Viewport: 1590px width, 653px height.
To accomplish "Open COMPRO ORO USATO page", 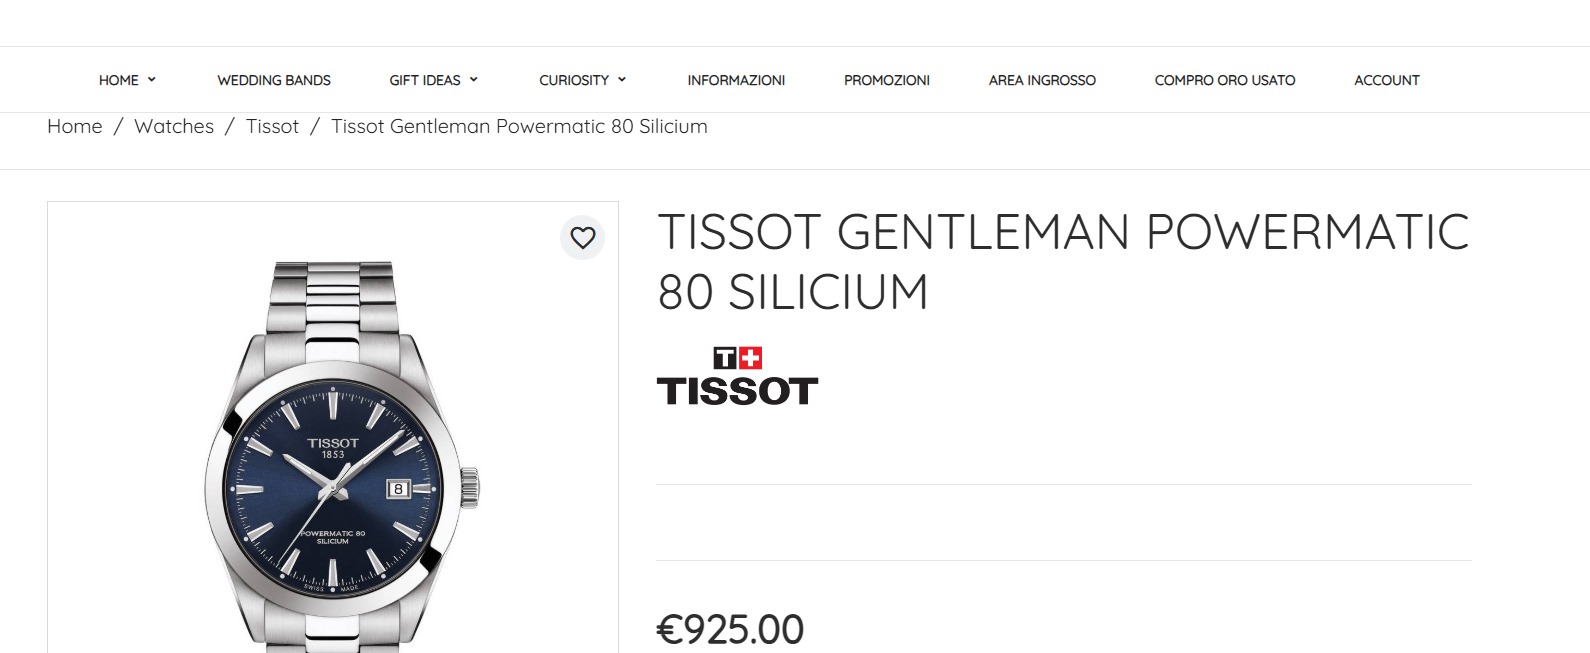I will (1225, 80).
